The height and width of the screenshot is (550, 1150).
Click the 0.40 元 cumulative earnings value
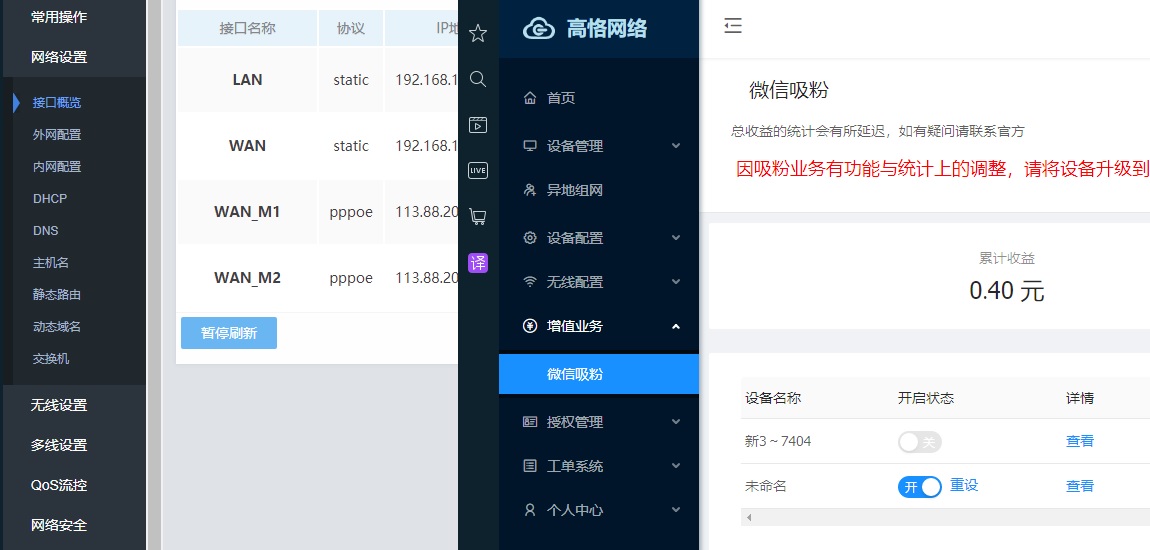tap(1006, 291)
